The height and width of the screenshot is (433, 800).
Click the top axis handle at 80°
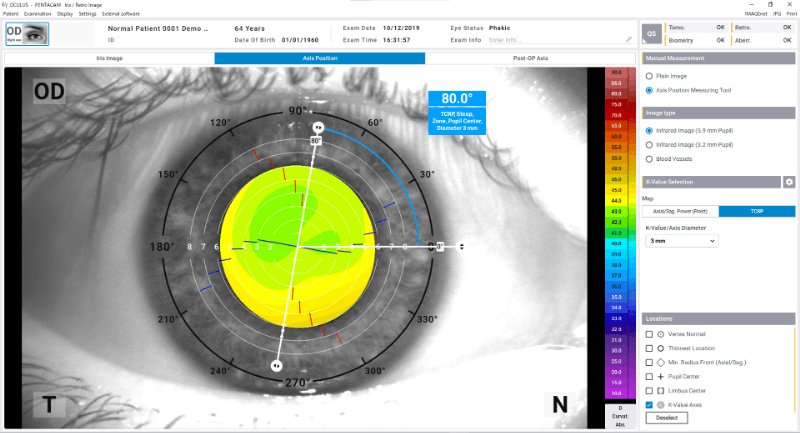[318, 128]
